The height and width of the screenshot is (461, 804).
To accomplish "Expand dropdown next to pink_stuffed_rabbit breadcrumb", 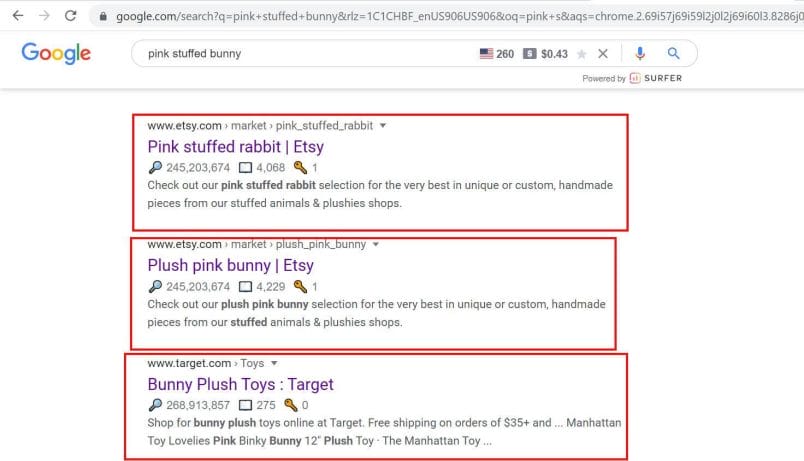I will (383, 126).
